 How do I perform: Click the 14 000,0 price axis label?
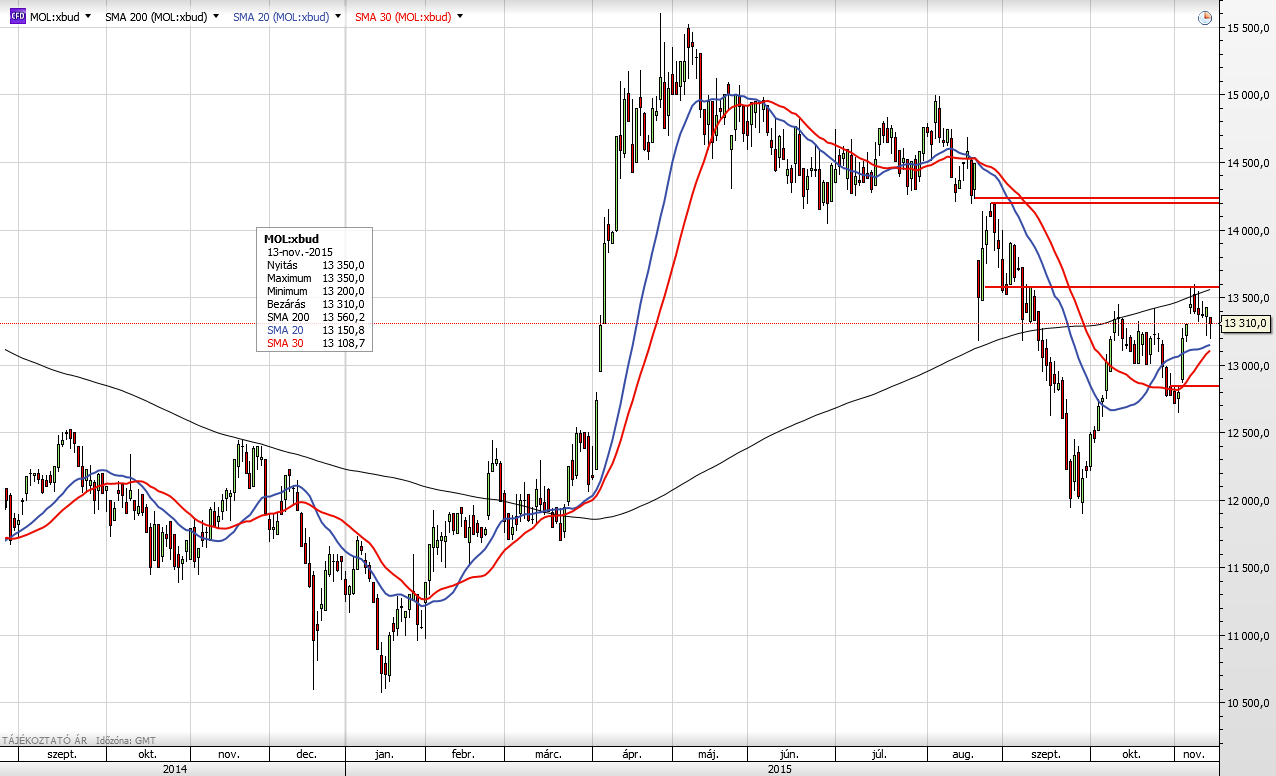tap(1248, 231)
